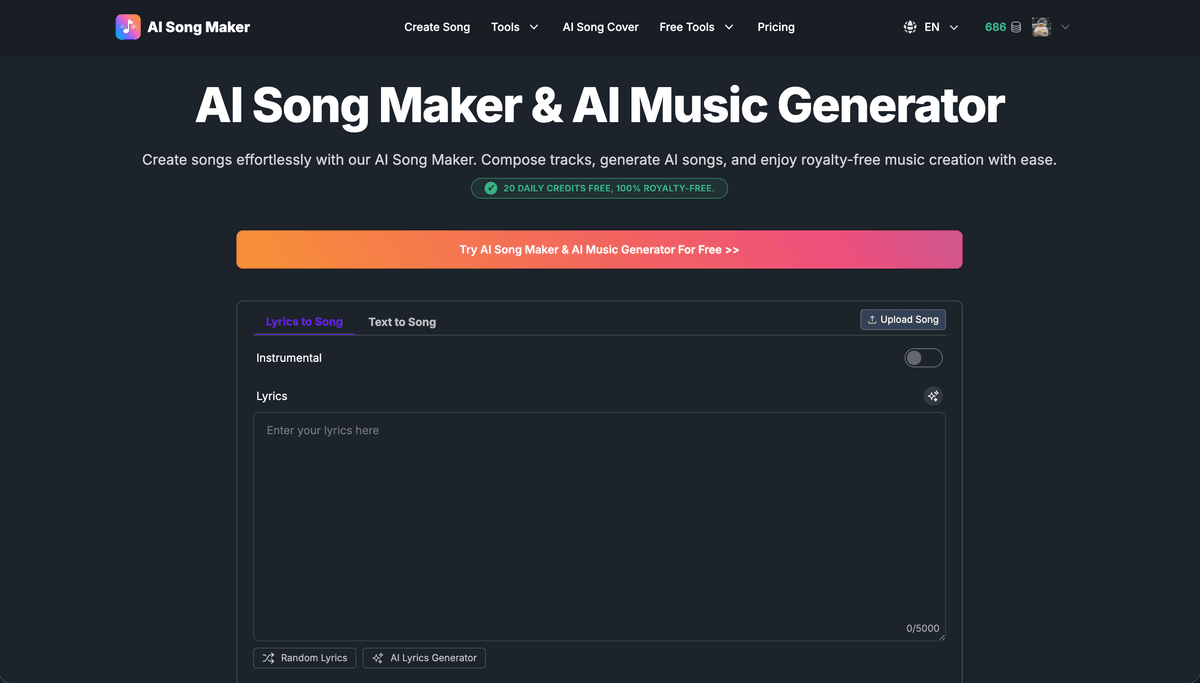Viewport: 1200px width, 683px height.
Task: Click the credits coin stack icon
Action: point(1016,27)
